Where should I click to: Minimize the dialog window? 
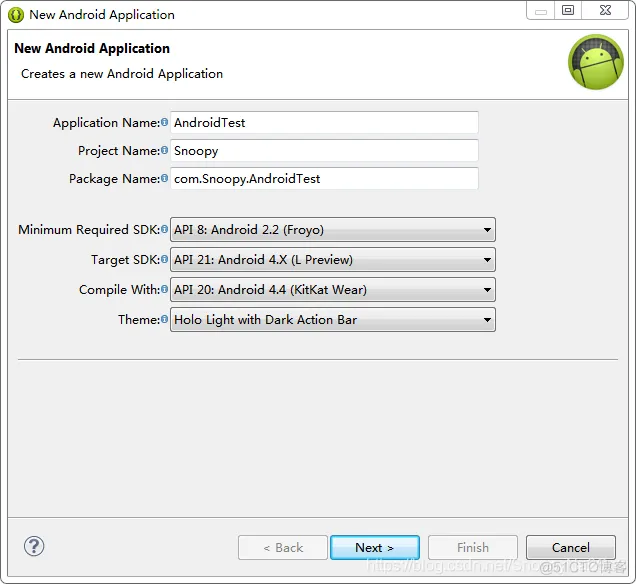click(x=541, y=10)
